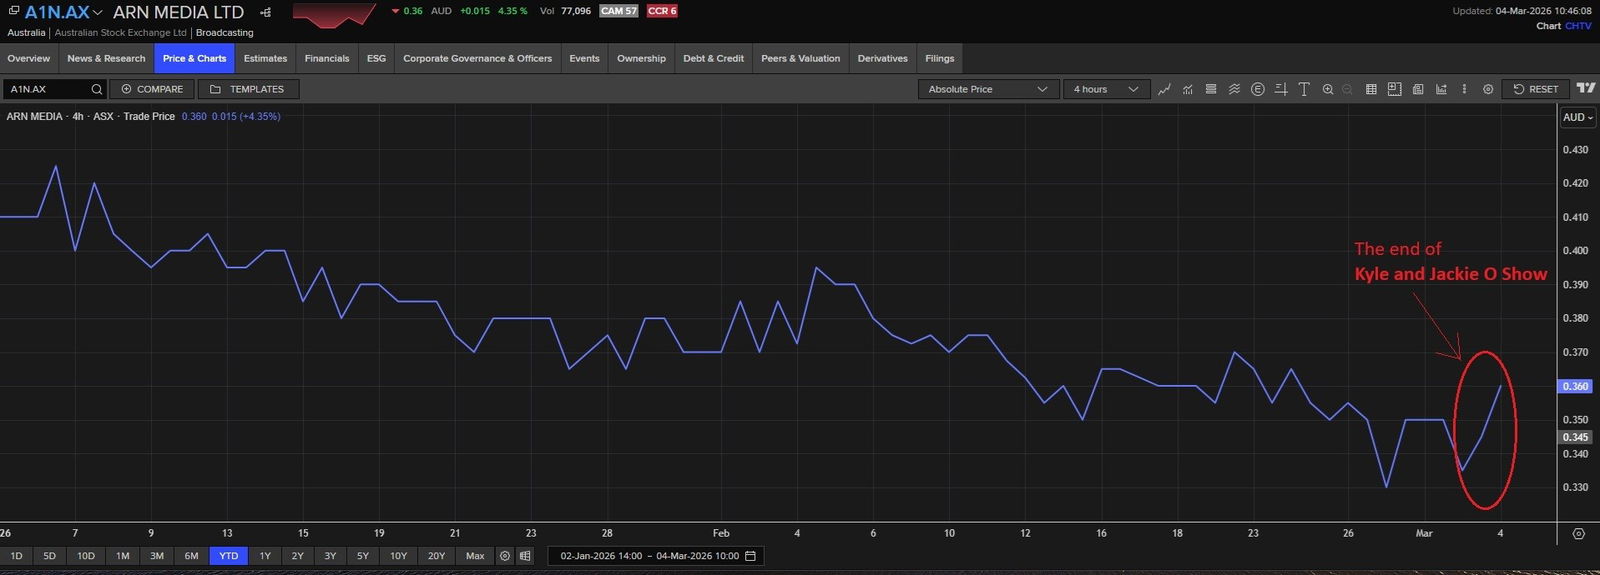This screenshot has height=575, width=1600.
Task: Click the table icon beside range settings gear
Action: click(525, 556)
